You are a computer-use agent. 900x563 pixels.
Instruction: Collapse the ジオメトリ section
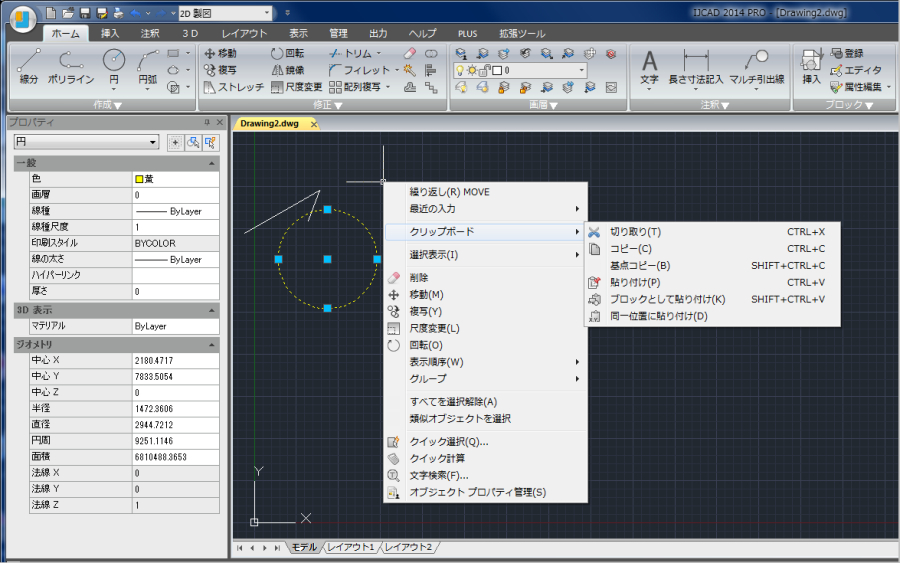pos(211,345)
